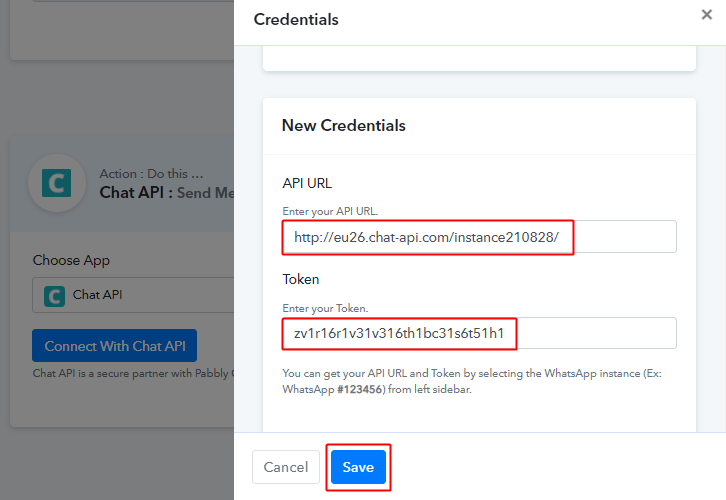Close the Credentials dialog with the X
This screenshot has height=500, width=726.
pyautogui.click(x=707, y=15)
